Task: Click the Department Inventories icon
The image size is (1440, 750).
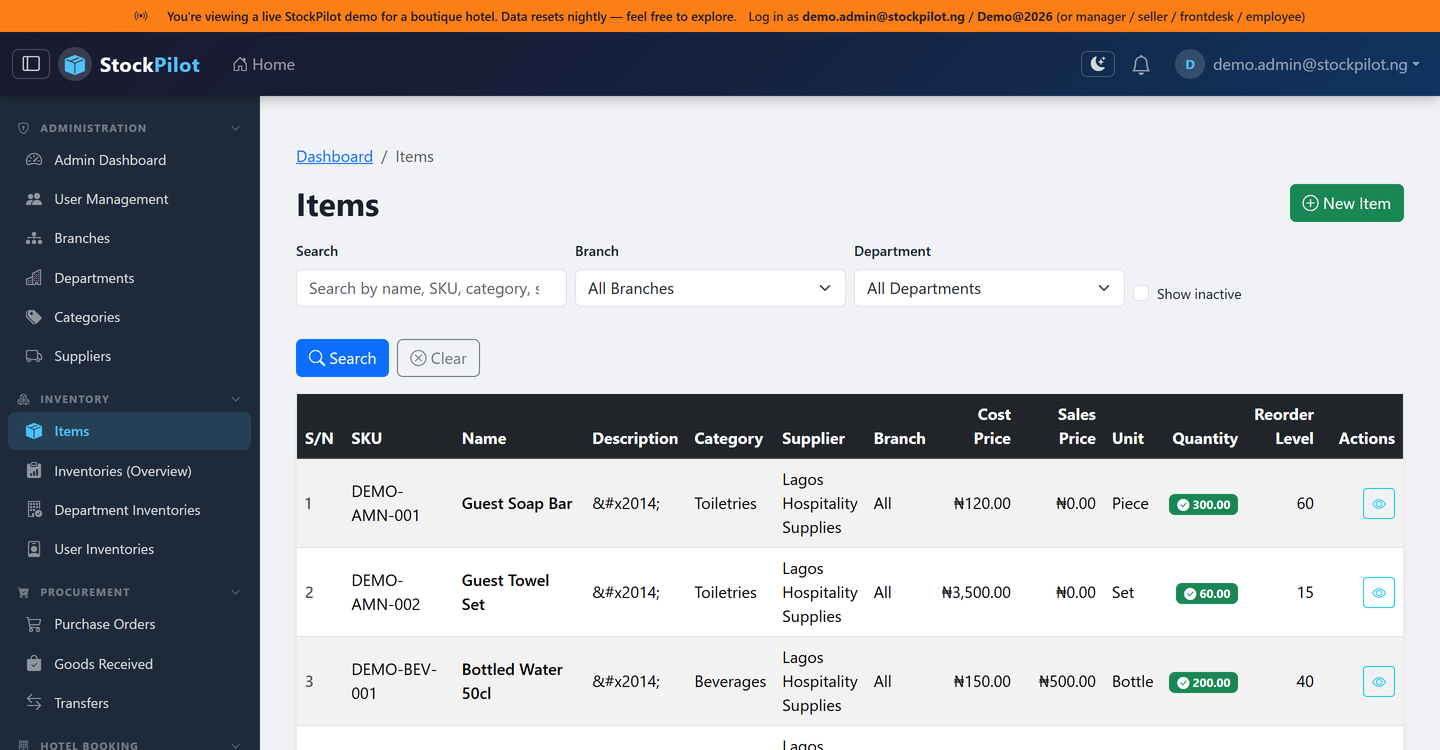Action: coord(34,510)
